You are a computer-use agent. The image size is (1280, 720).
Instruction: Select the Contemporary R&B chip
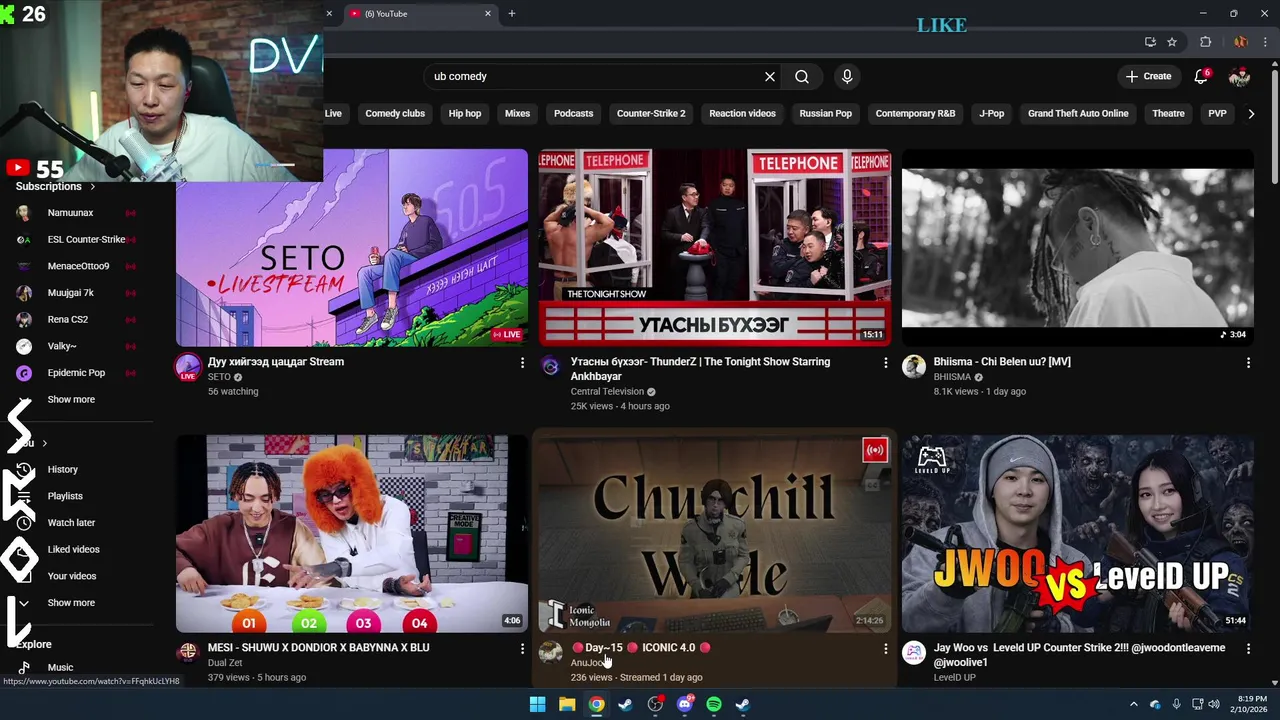(915, 114)
